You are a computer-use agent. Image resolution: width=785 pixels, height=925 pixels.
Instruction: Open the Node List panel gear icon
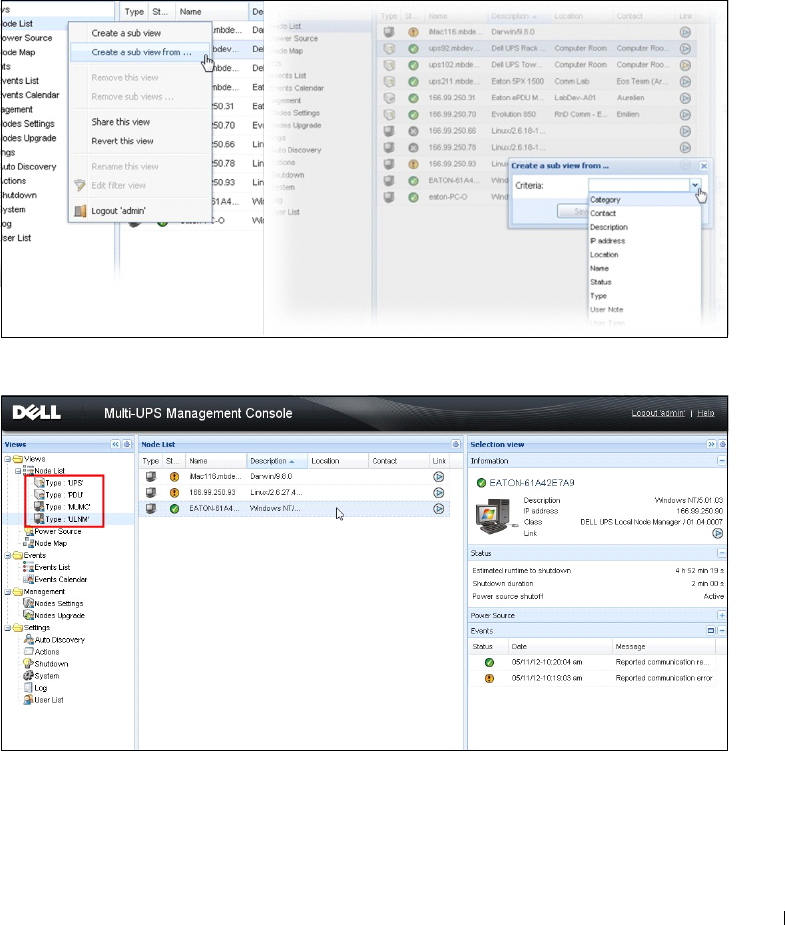(x=456, y=444)
